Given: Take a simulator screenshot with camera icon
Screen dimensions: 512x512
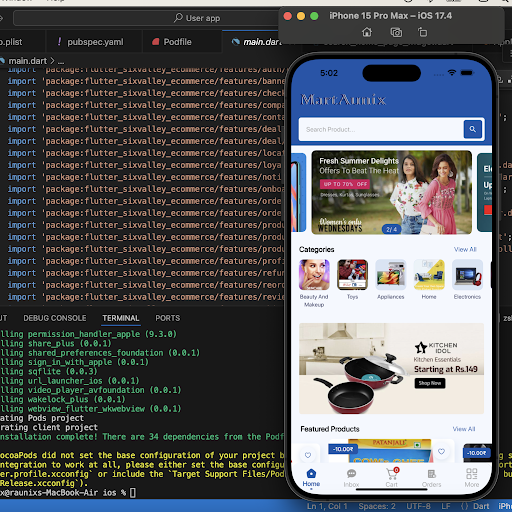Looking at the screenshot, I should coord(396,32).
